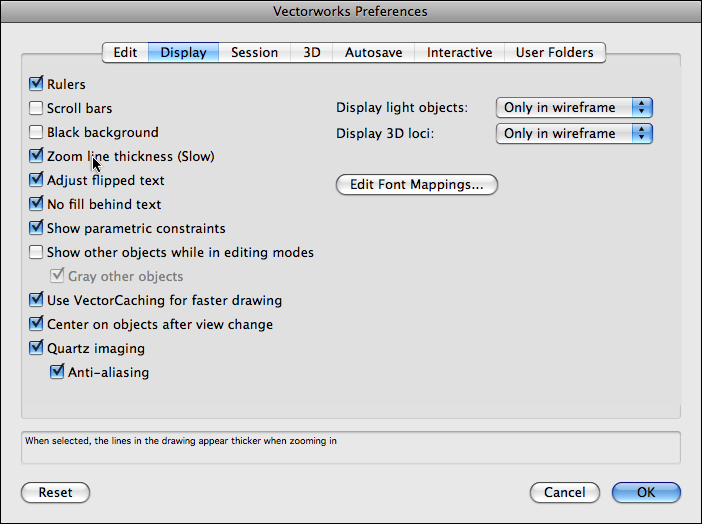Enable Show other objects while in editing modes
This screenshot has width=702, height=524.
pos(37,253)
